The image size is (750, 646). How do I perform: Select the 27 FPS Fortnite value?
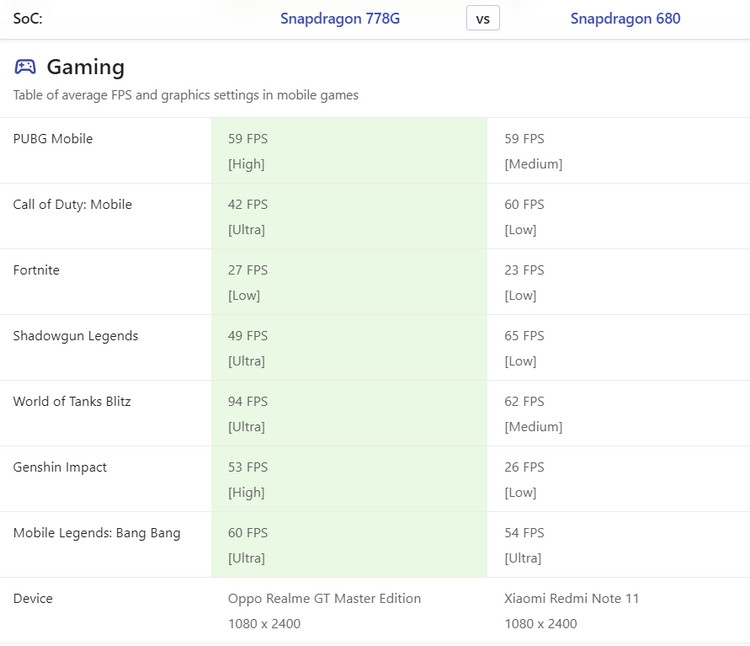coord(248,270)
